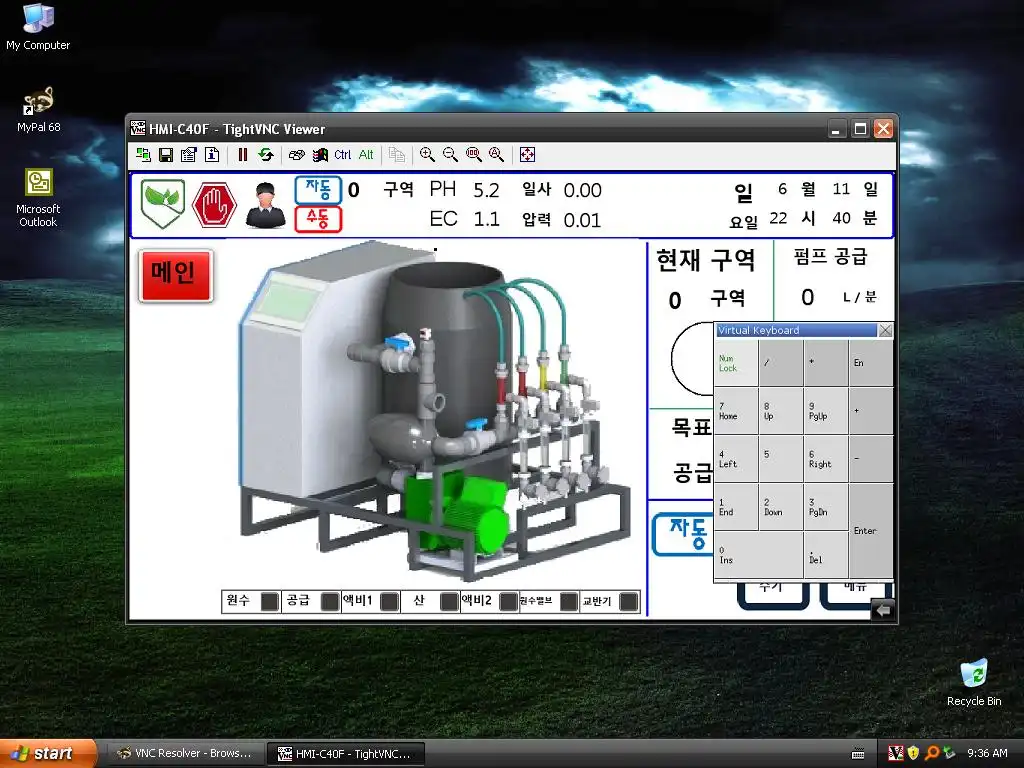Tap the 2 Down key

coord(781,507)
